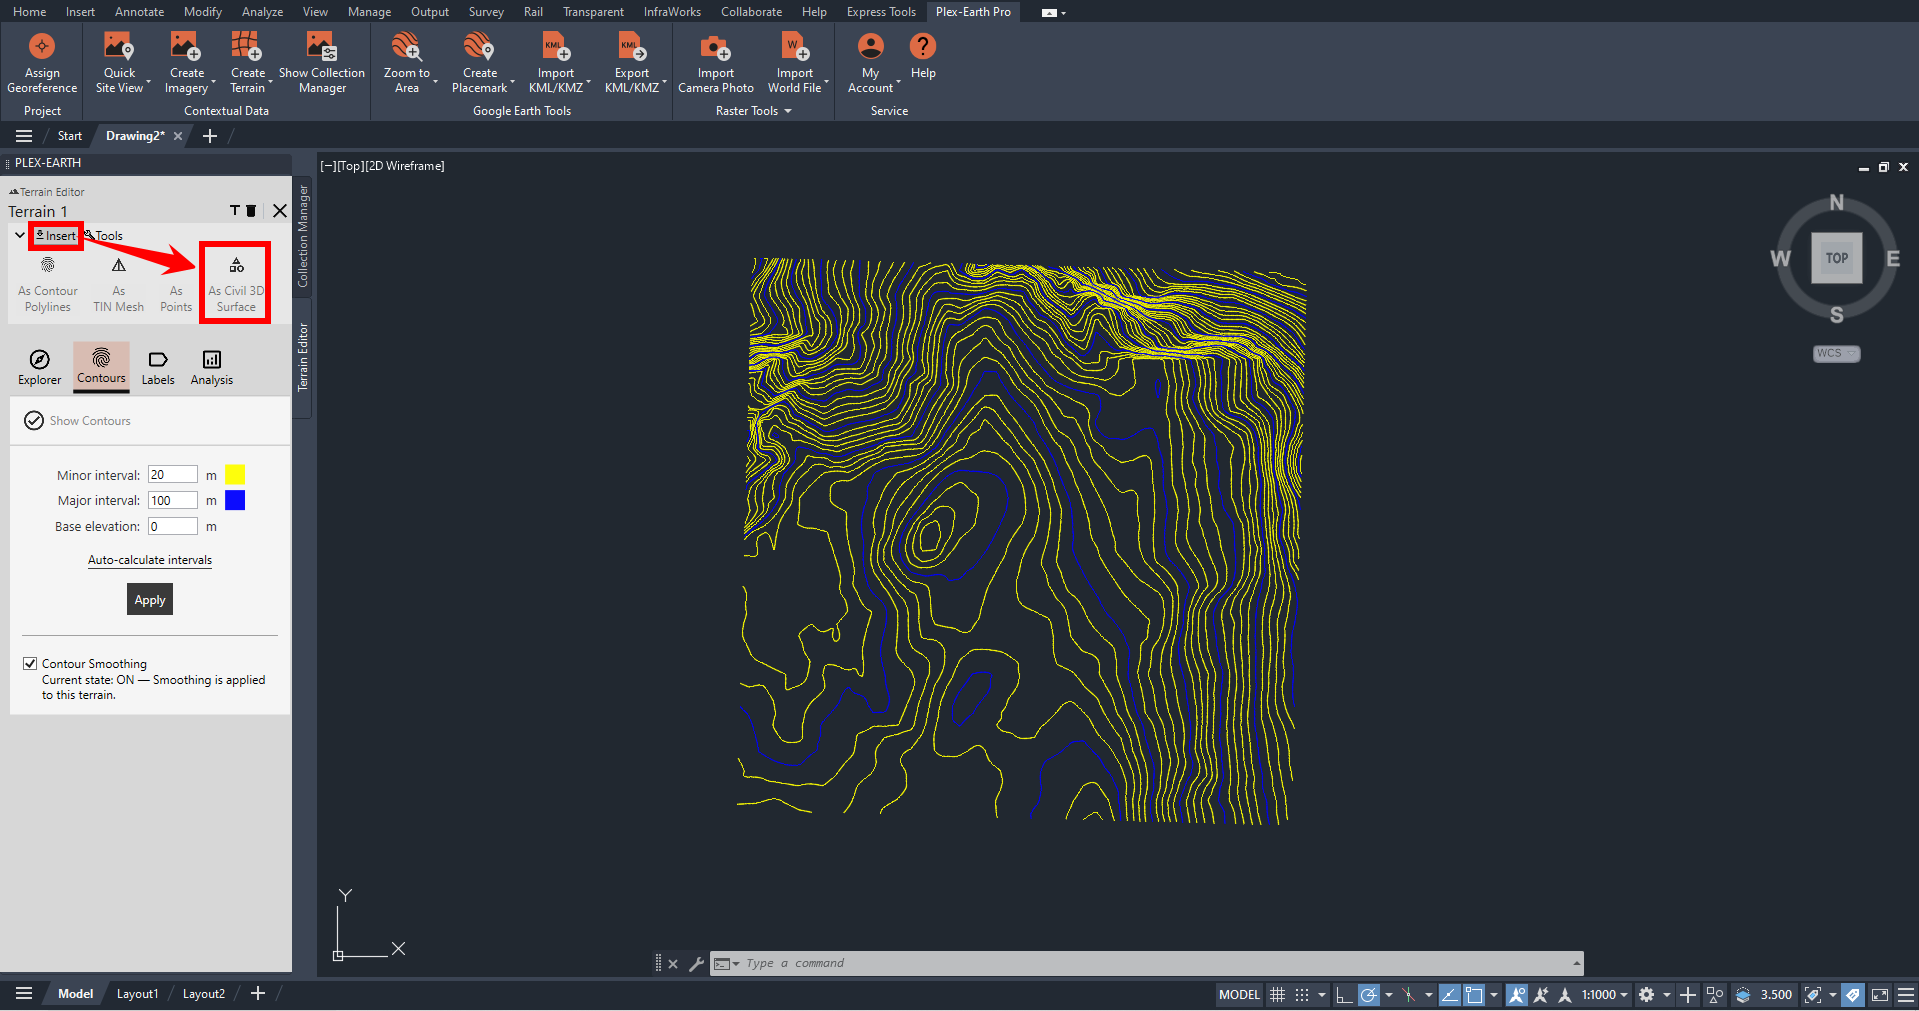Click the Auto-calculate intervals link
This screenshot has width=1919, height=1011.
tap(150, 560)
